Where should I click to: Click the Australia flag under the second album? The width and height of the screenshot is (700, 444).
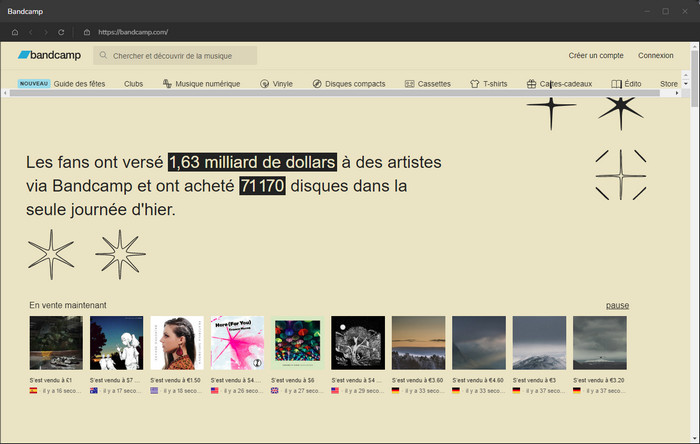coord(94,390)
